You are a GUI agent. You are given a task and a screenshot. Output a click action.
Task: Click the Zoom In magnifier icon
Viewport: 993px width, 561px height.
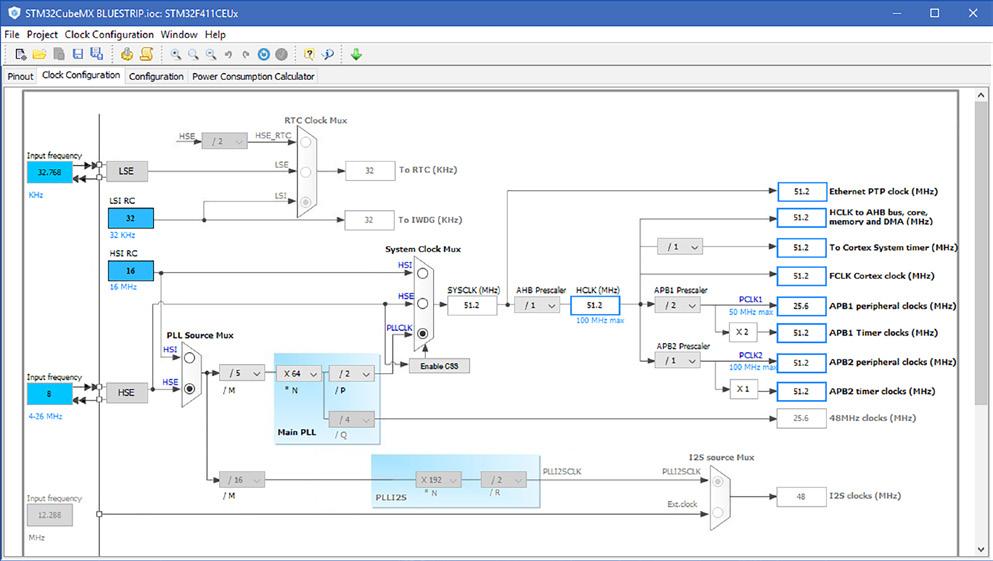click(x=175, y=54)
